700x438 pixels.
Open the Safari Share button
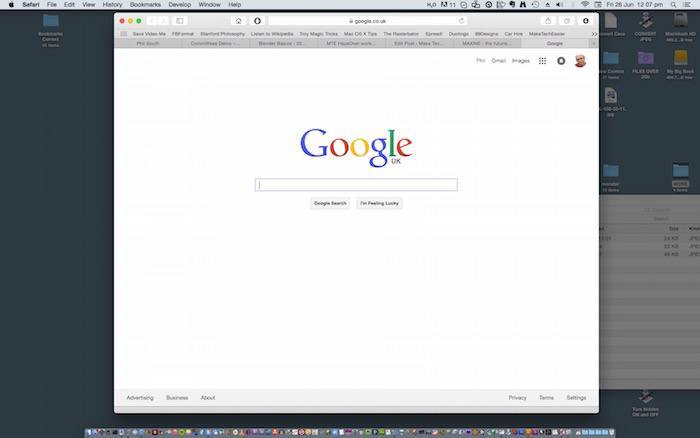coord(548,21)
